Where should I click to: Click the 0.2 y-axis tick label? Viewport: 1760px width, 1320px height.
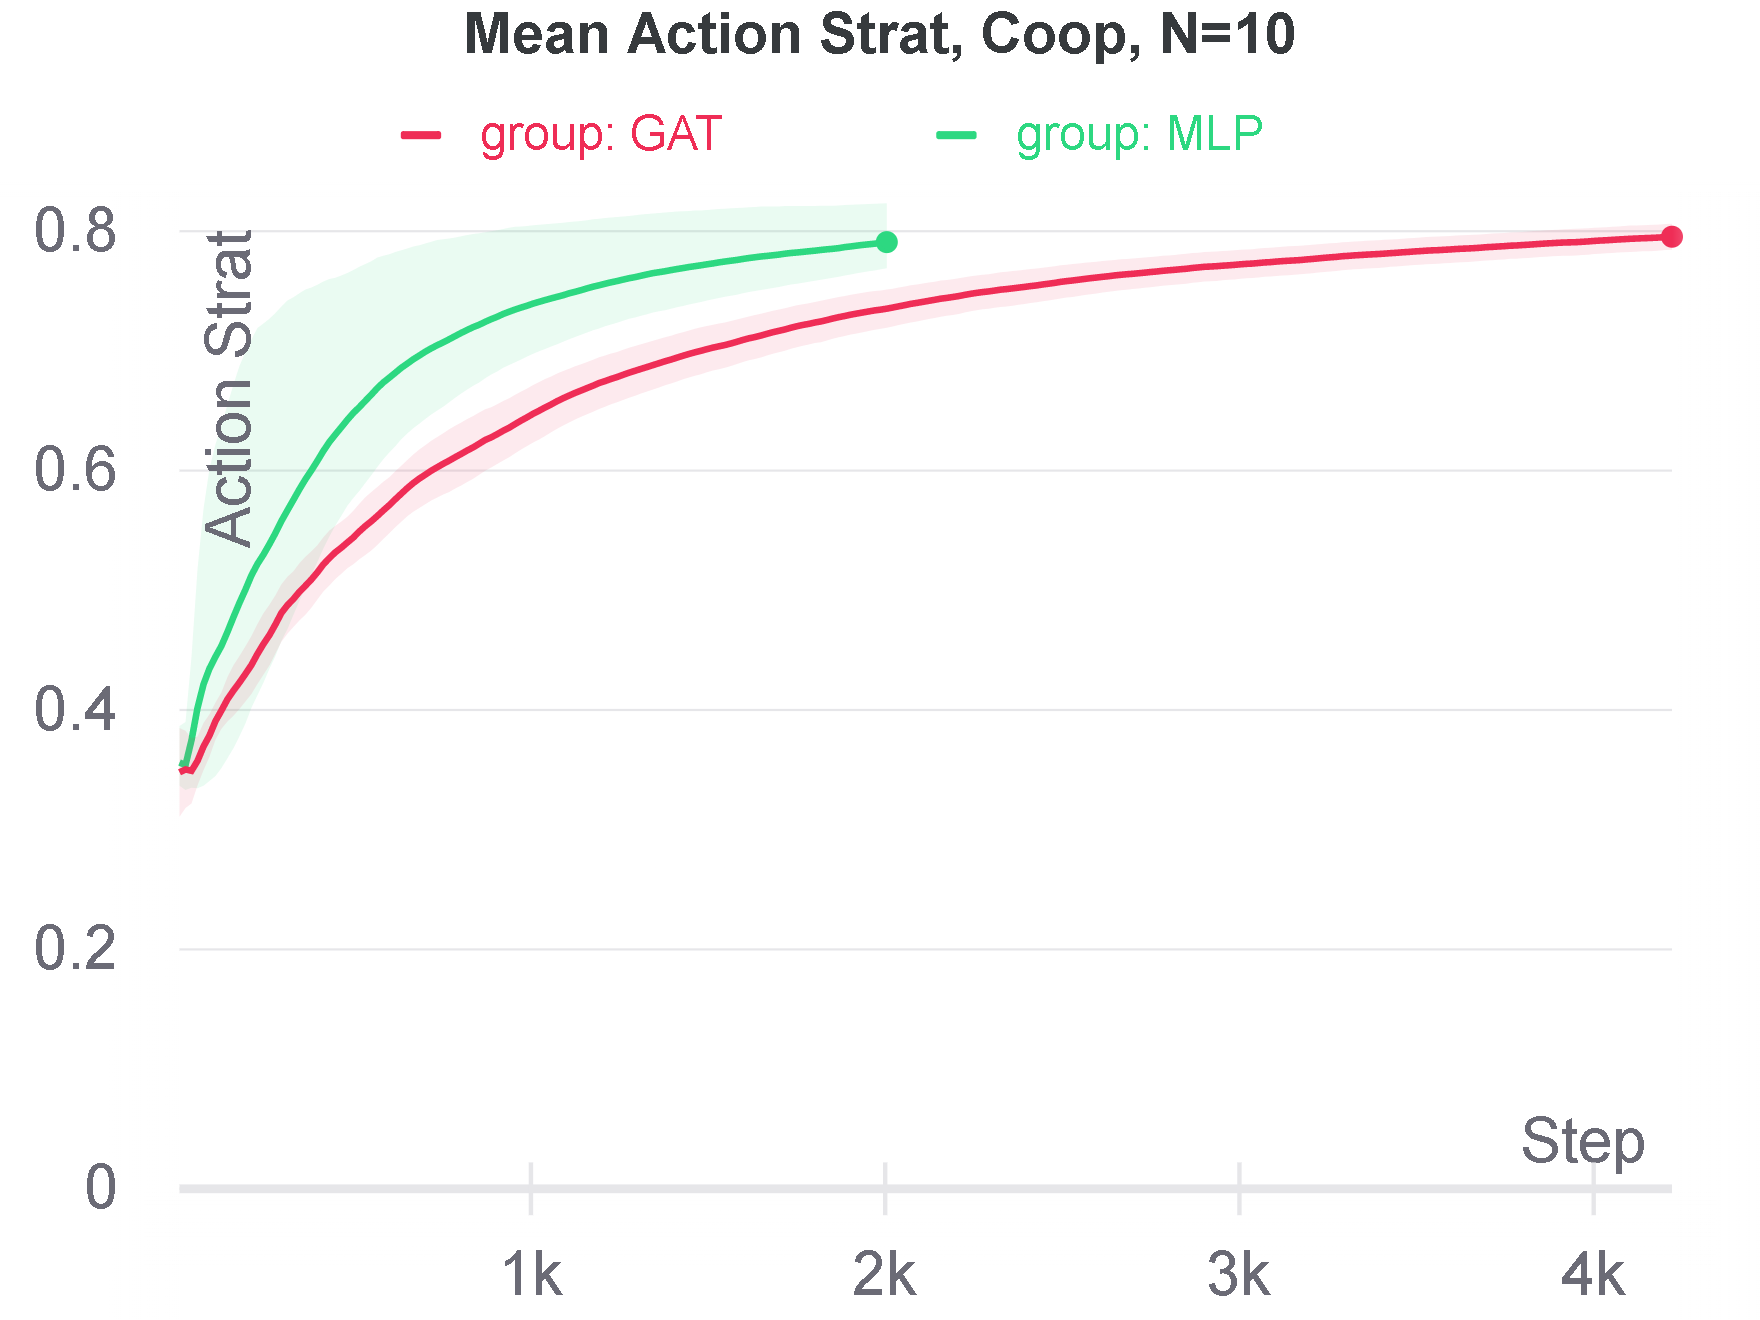[75, 949]
